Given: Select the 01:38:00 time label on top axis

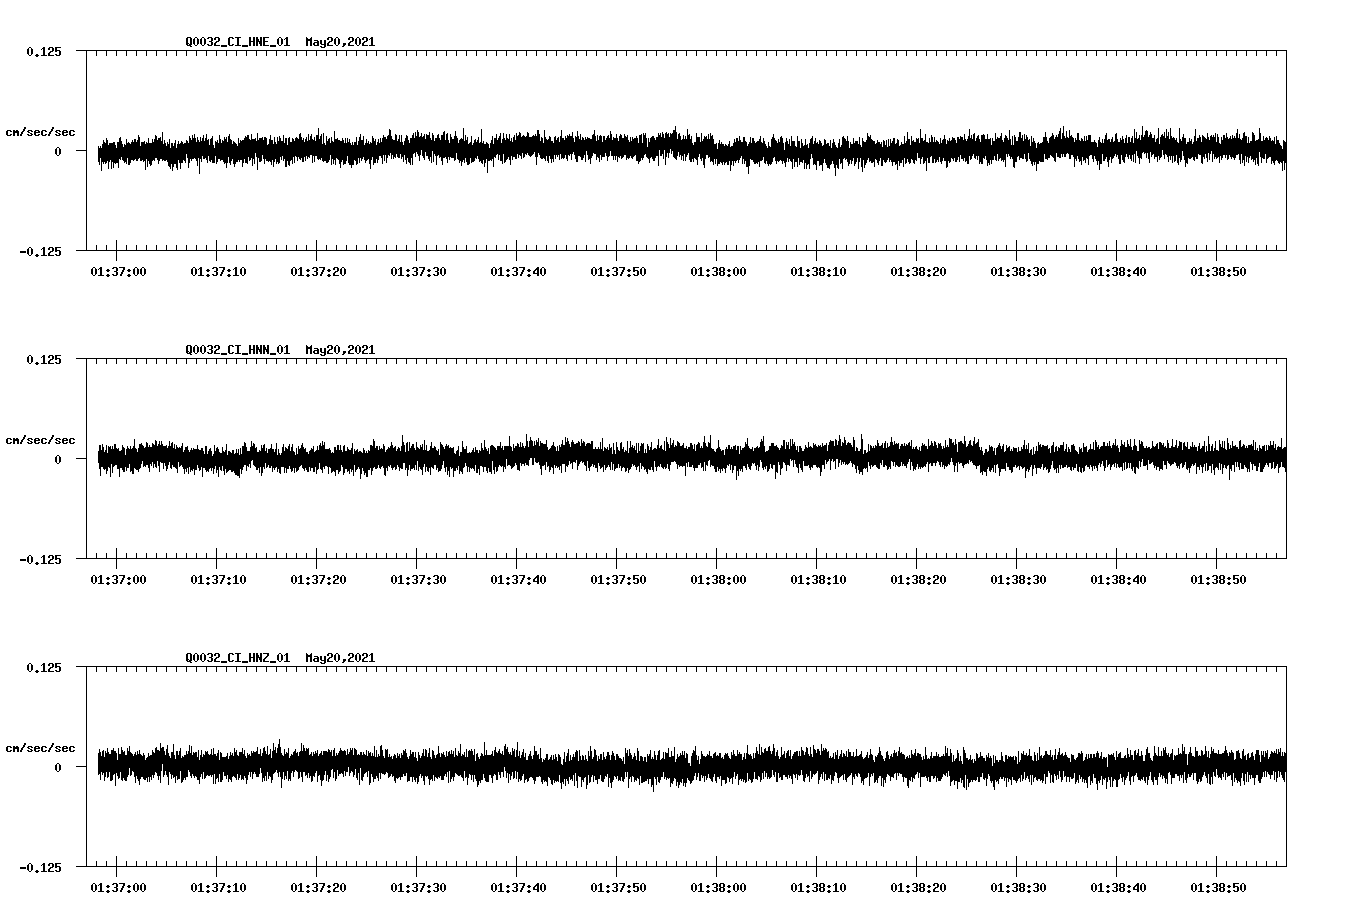Looking at the screenshot, I should point(716,270).
